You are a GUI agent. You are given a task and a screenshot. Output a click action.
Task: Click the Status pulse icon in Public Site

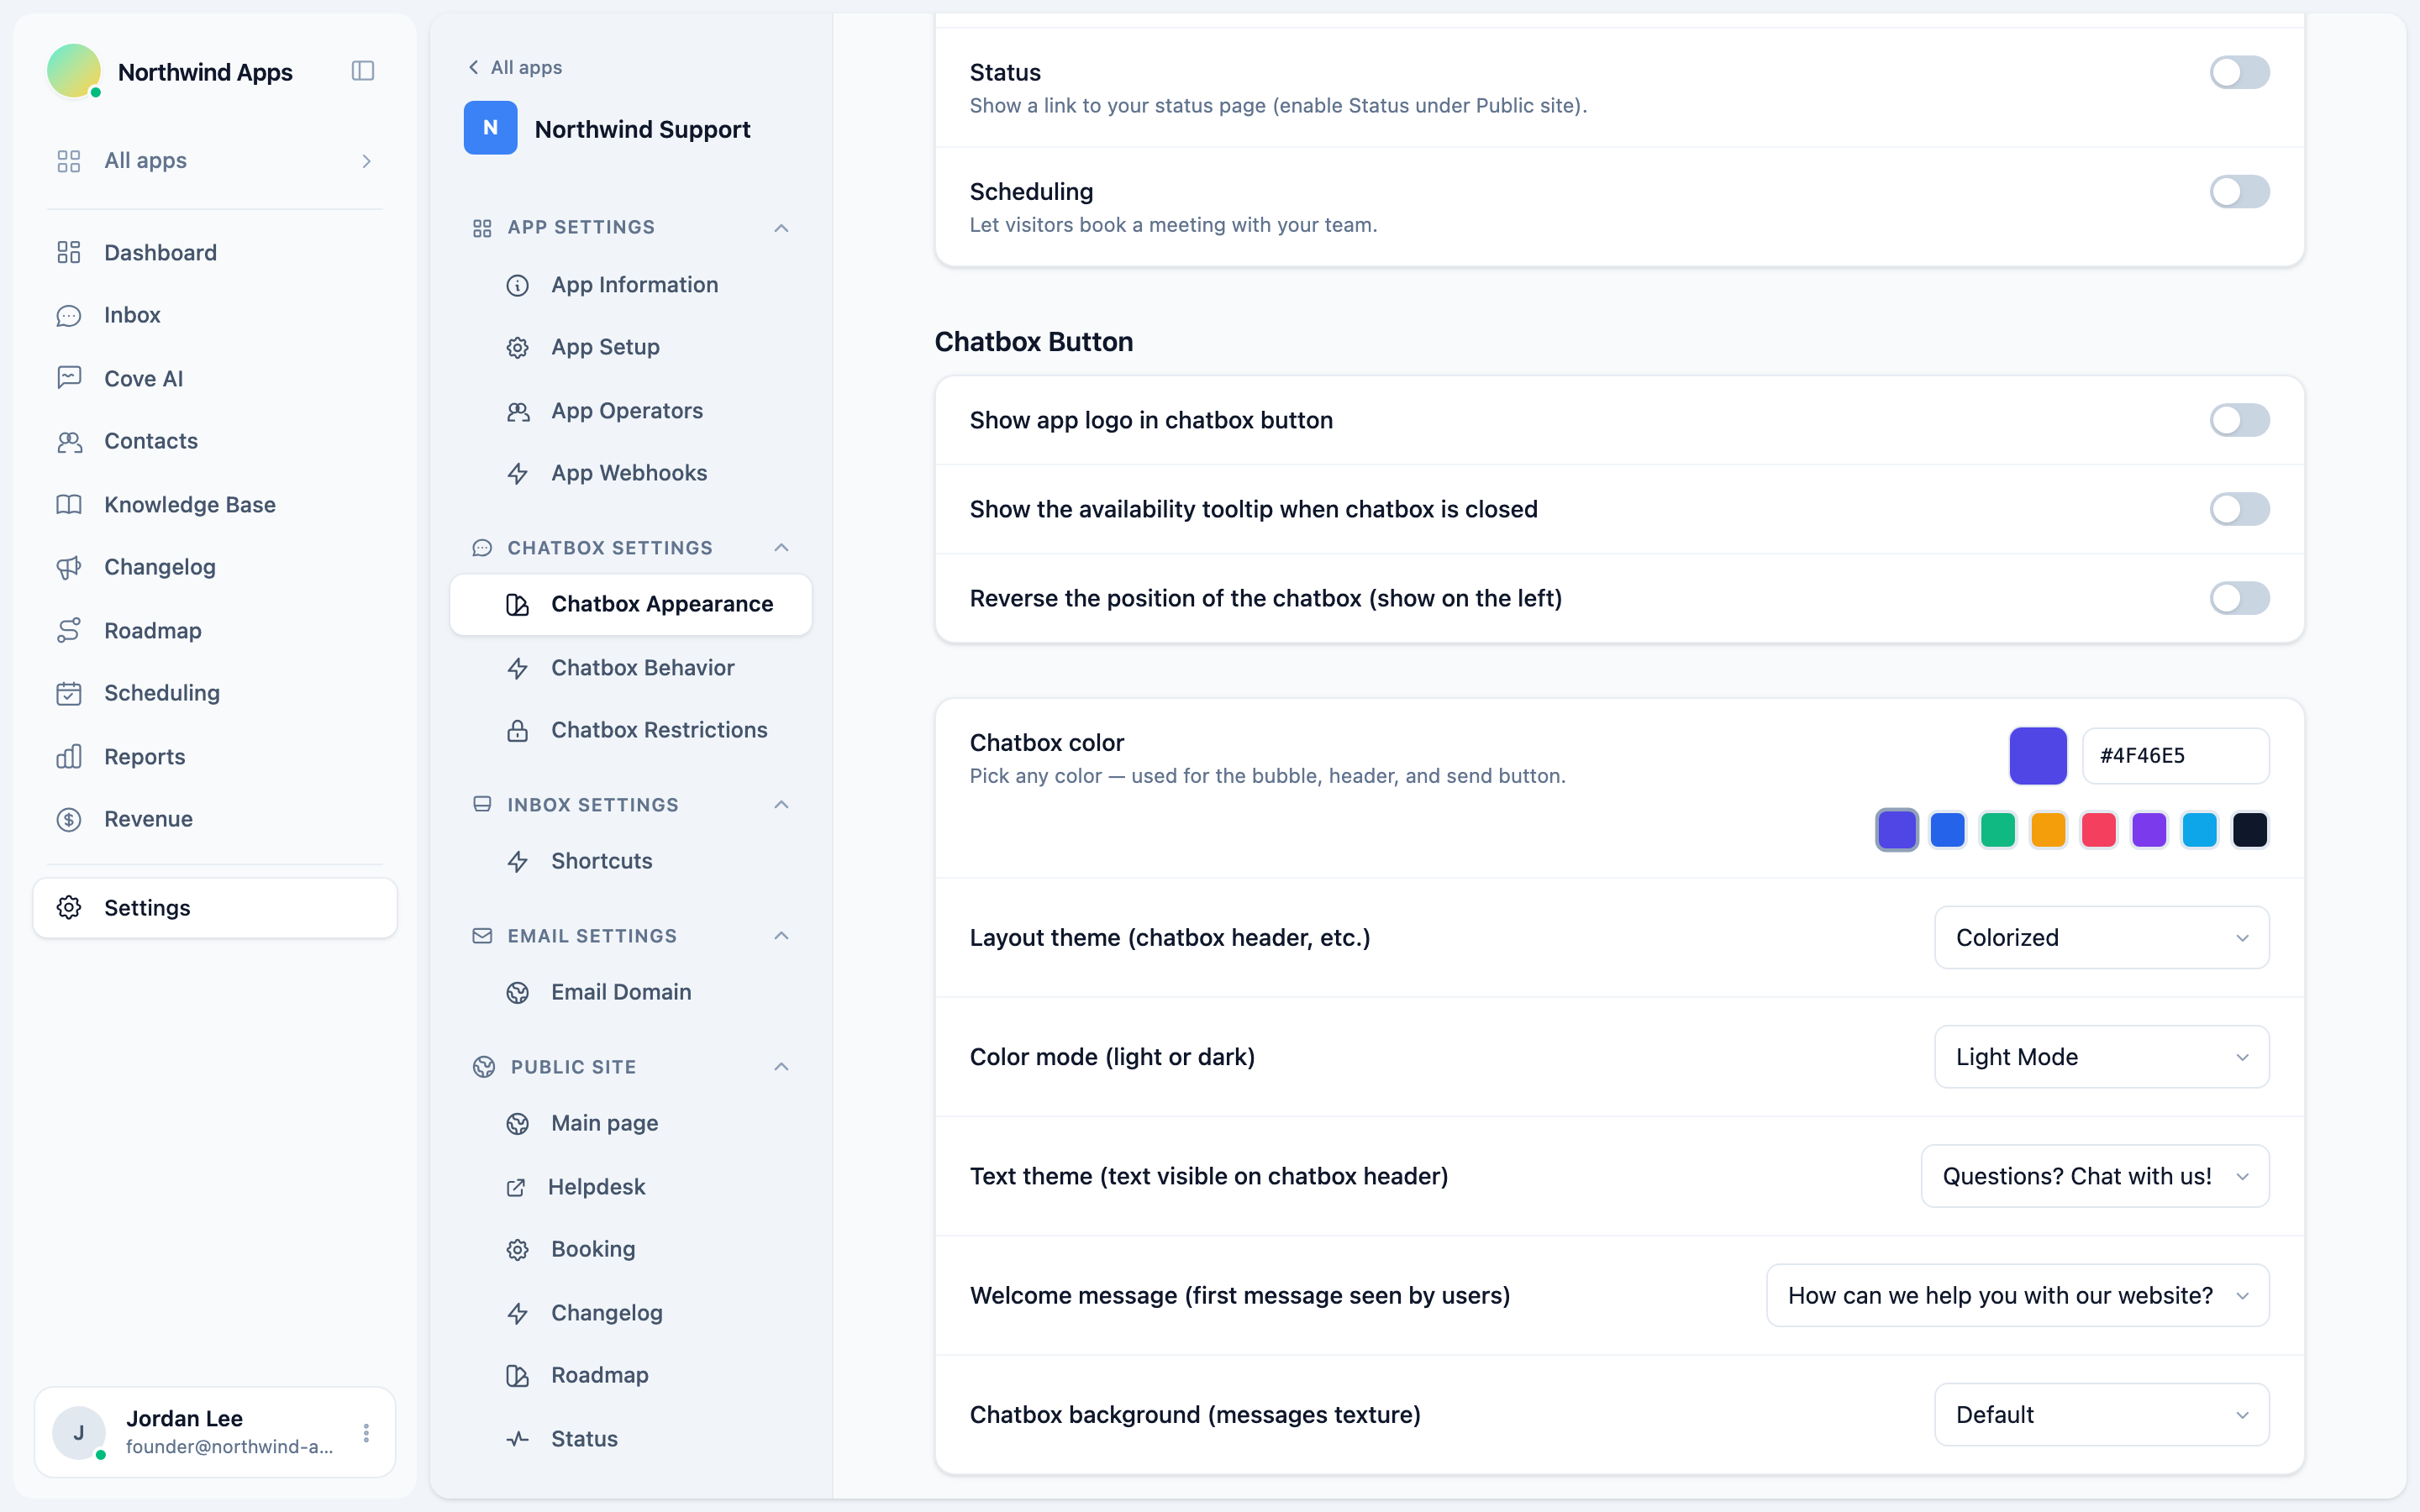click(x=517, y=1439)
